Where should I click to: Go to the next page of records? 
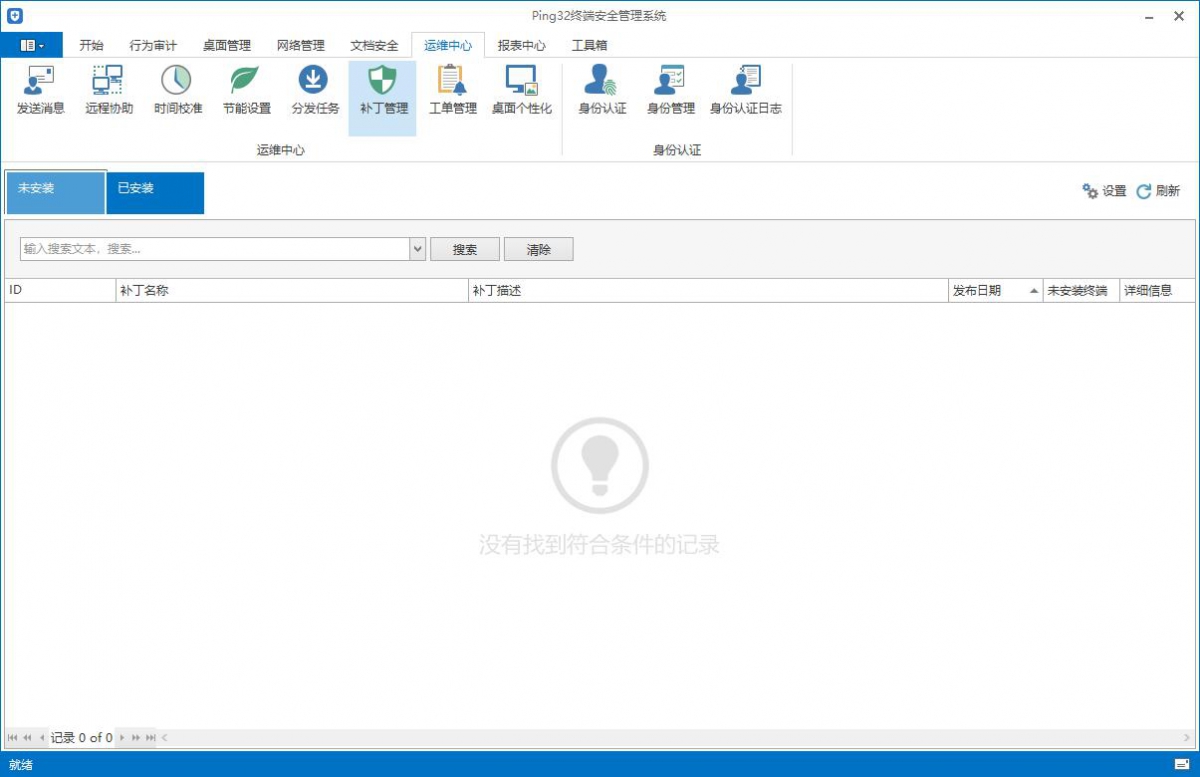click(x=136, y=738)
